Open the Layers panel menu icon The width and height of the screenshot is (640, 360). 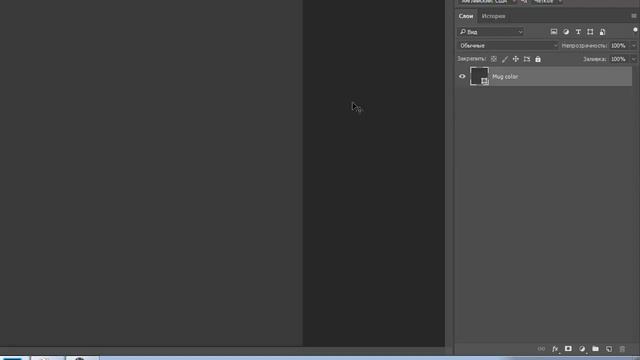click(x=633, y=16)
